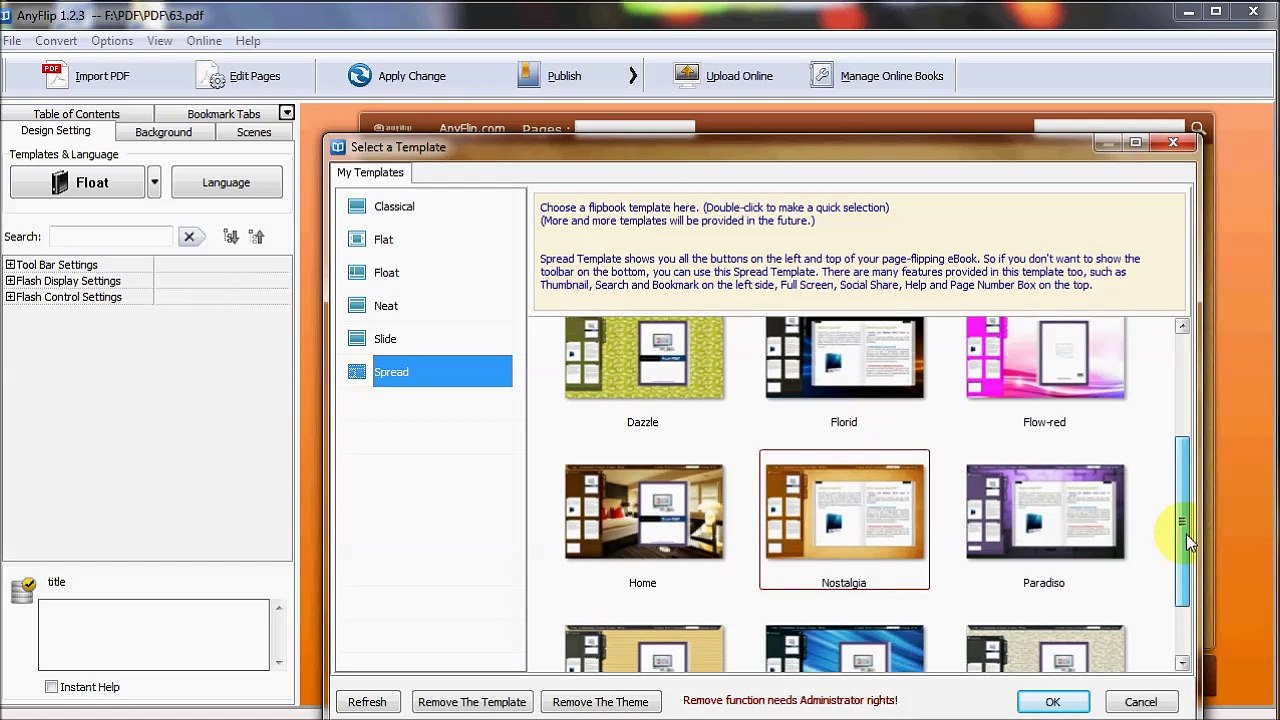Expand Flash Control Settings tree node
1280x720 pixels.
tap(10, 297)
